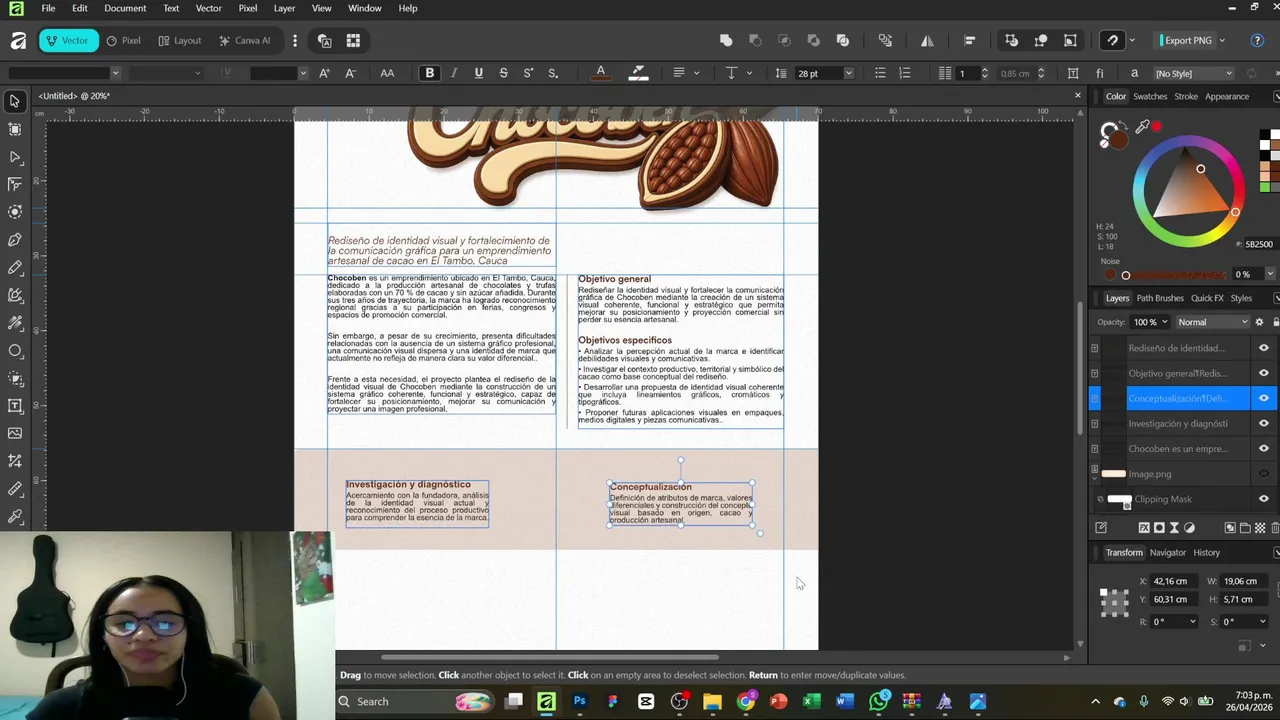
Task: Click the text color A icon
Action: 600,73
